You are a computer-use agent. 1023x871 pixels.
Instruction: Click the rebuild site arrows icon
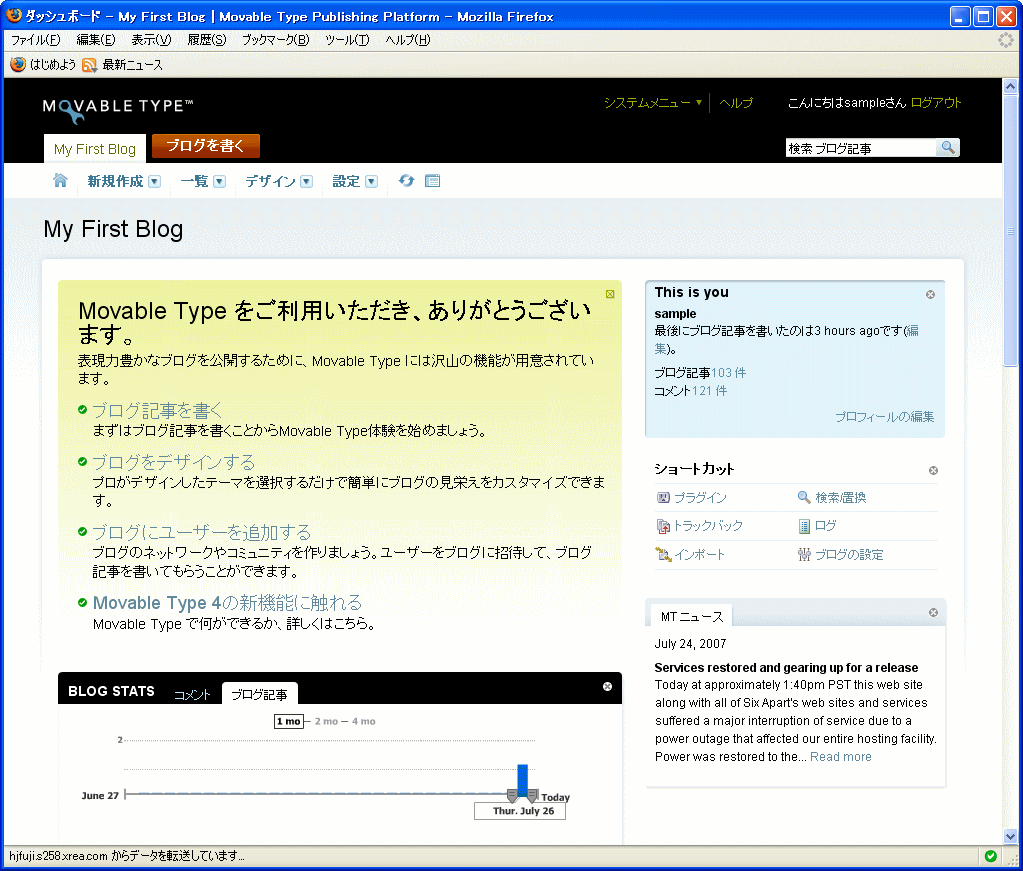(406, 181)
